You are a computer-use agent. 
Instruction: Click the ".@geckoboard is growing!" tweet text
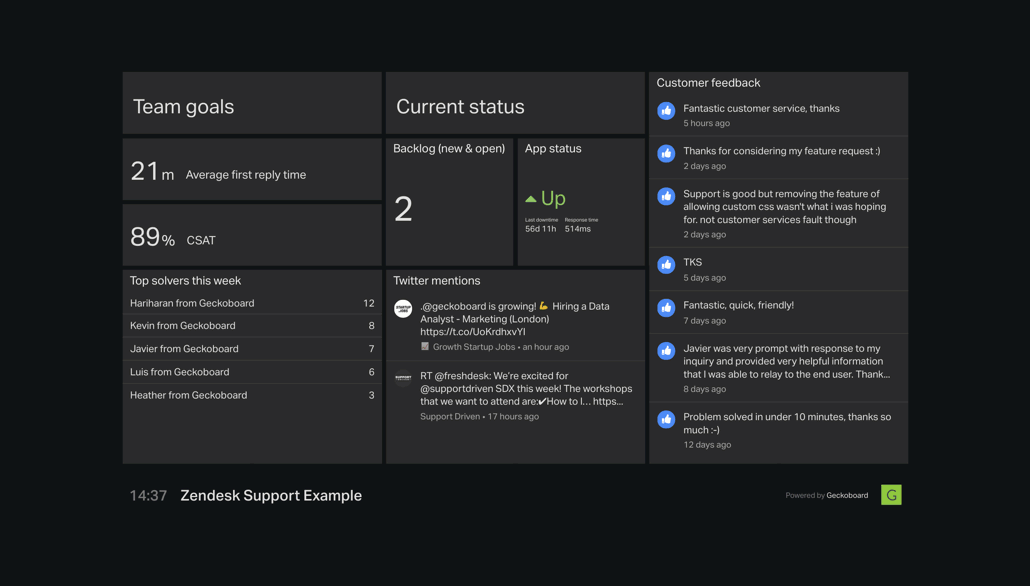click(515, 319)
